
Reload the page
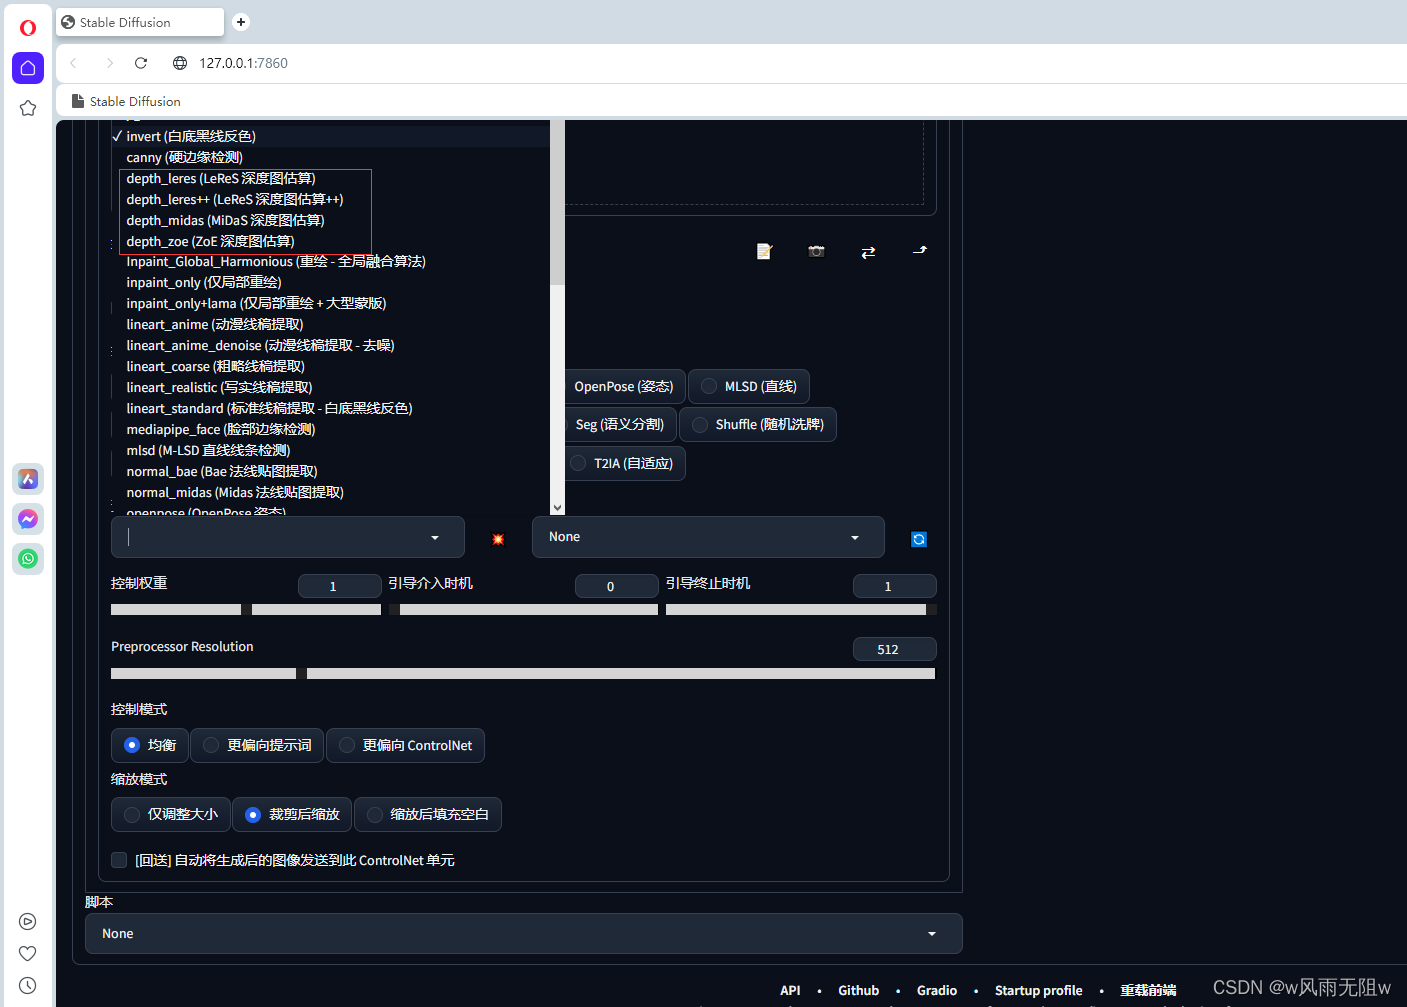click(141, 63)
